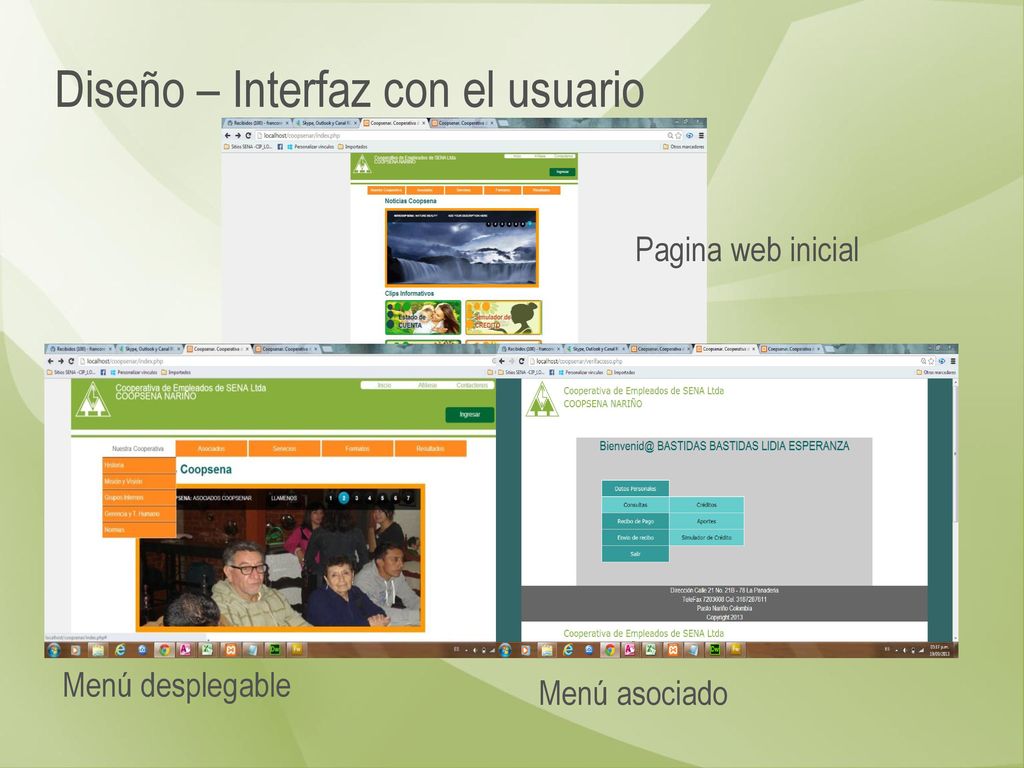Open Importados bookmark folder in top browser
Viewport: 1024px width, 768px height.
coord(352,147)
